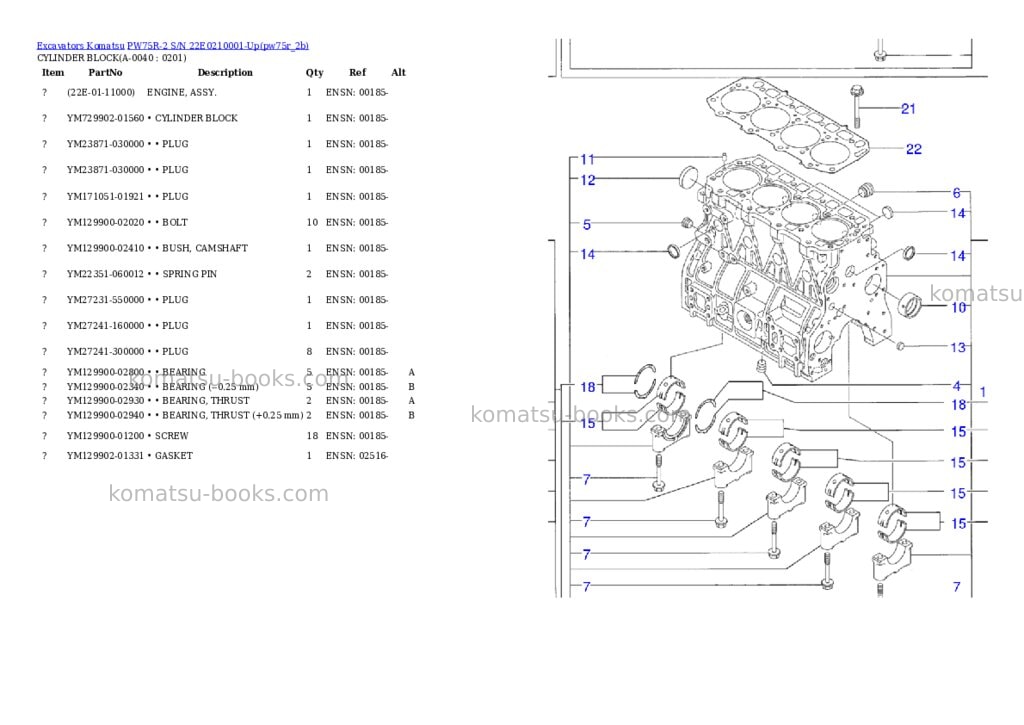
Task: Click the Qty column header
Action: tap(314, 72)
